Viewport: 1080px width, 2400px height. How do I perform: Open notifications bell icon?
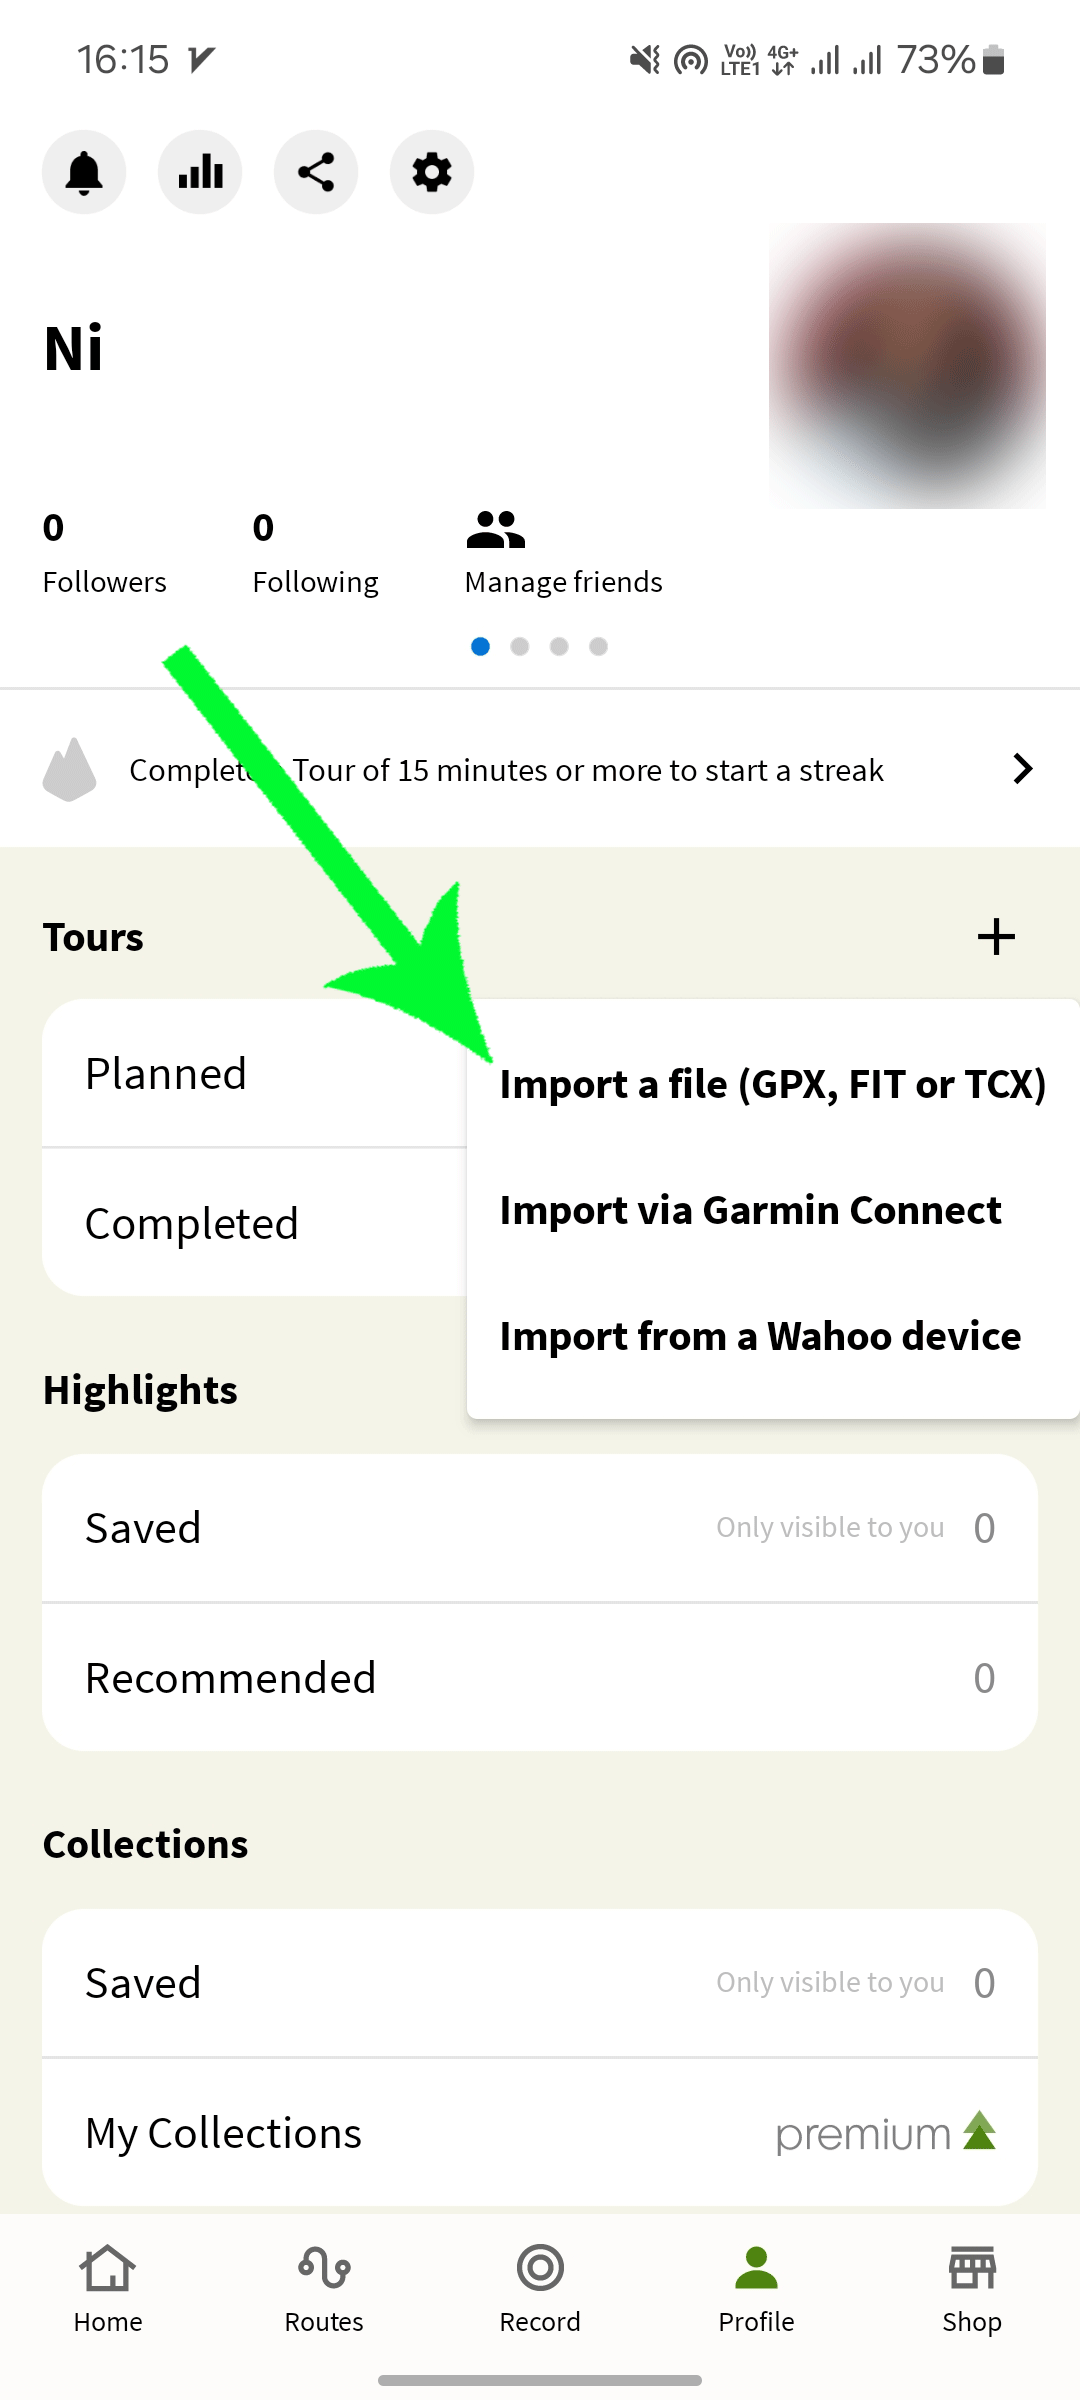coord(84,172)
